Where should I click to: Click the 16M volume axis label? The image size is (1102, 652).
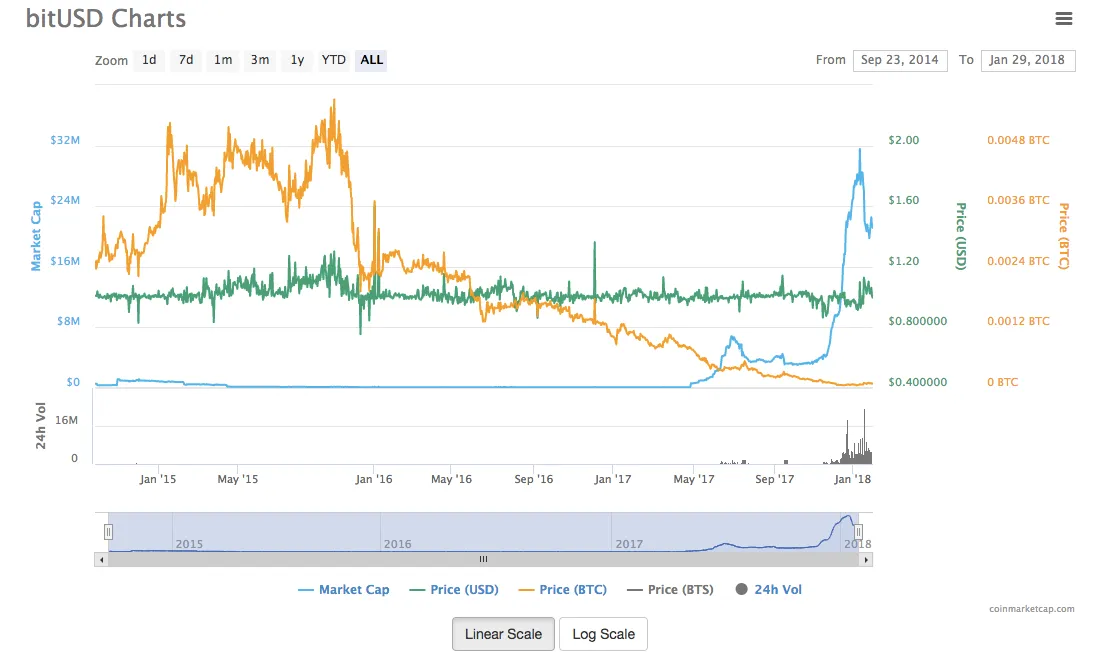pyautogui.click(x=66, y=420)
